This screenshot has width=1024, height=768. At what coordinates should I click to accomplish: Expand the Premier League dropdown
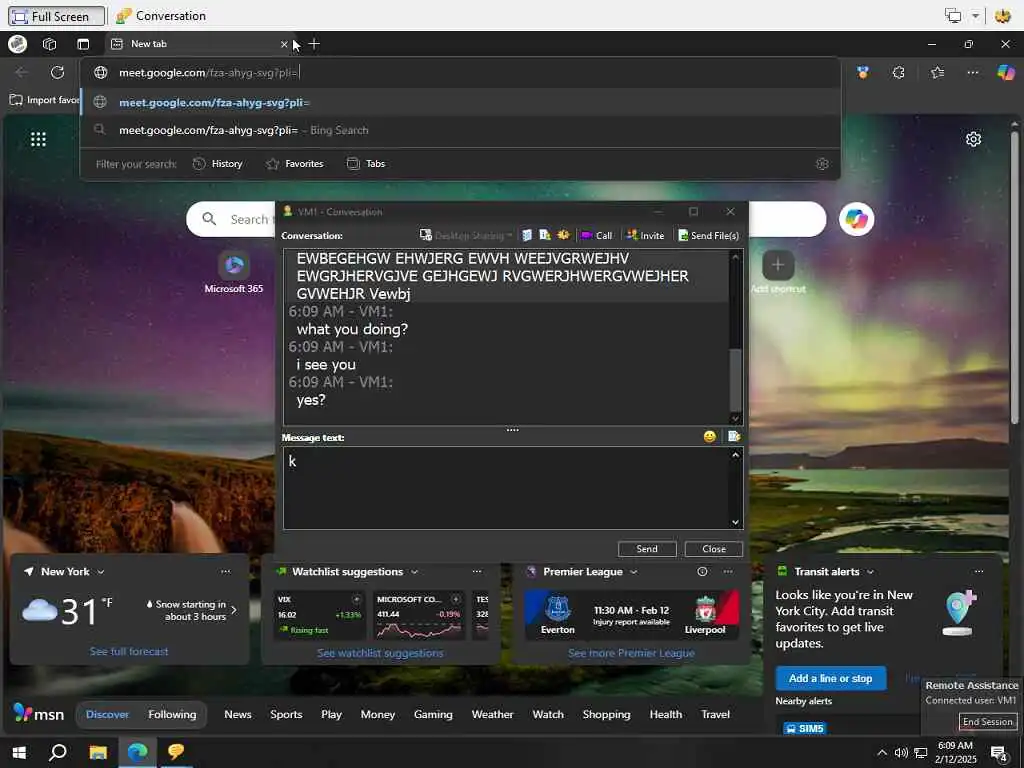[x=633, y=571]
